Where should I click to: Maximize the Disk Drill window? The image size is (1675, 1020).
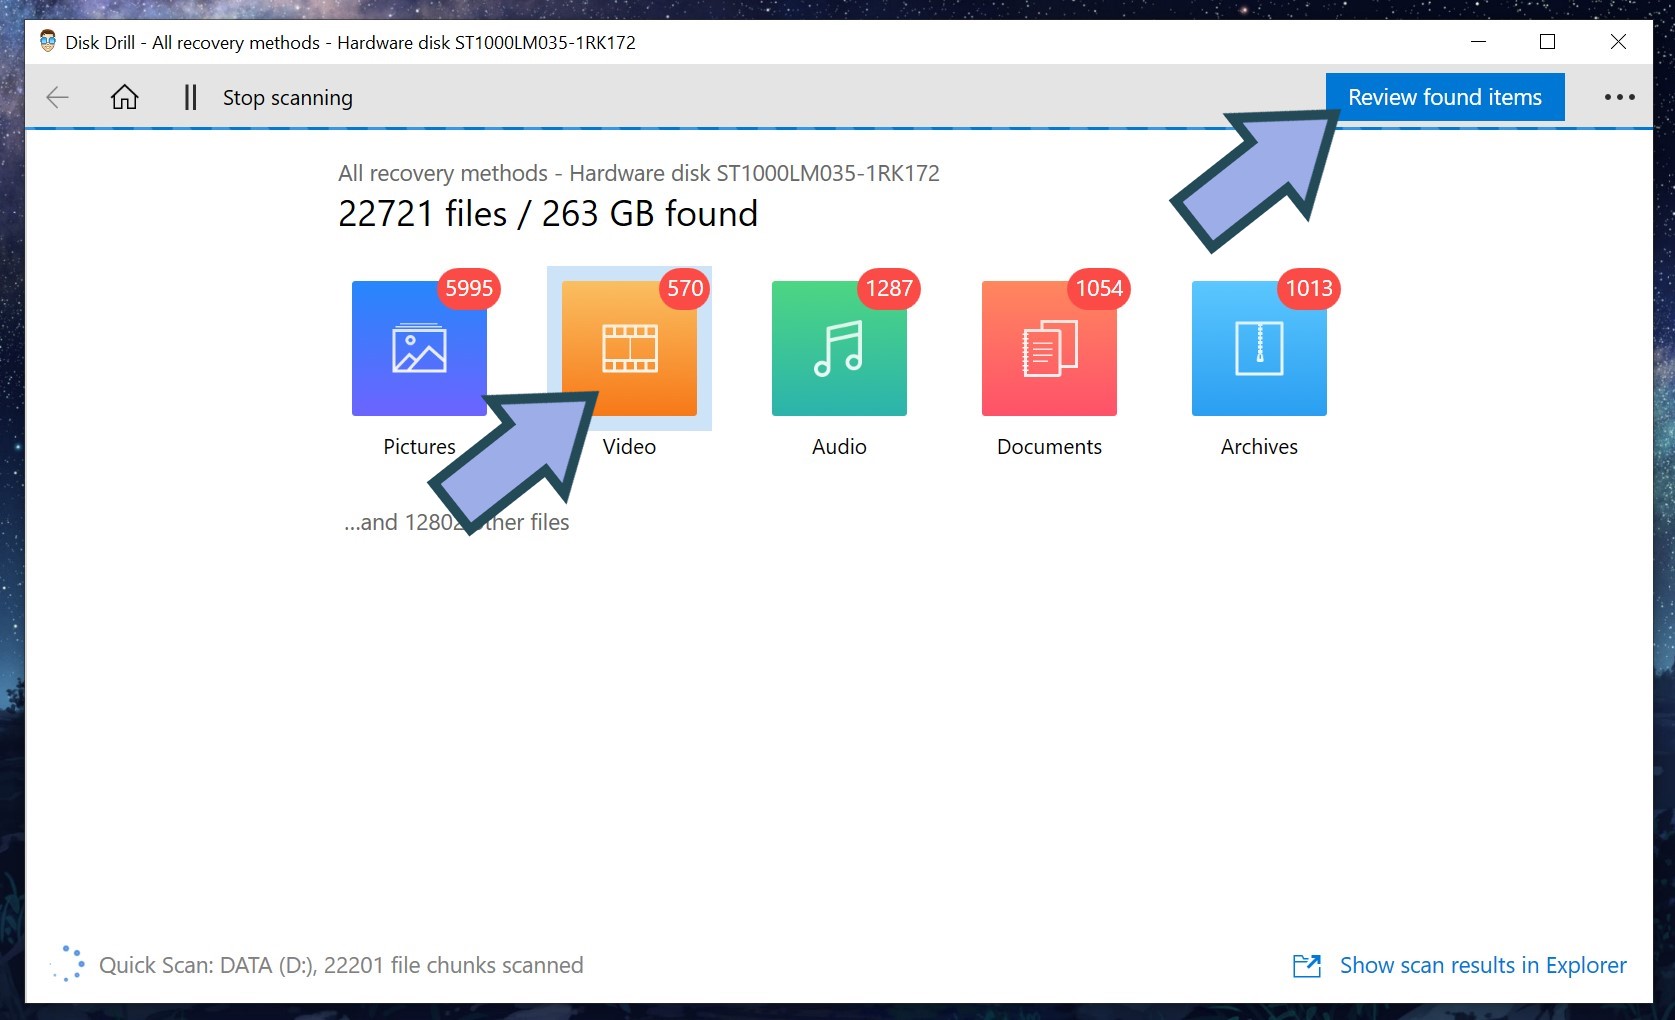tap(1547, 42)
